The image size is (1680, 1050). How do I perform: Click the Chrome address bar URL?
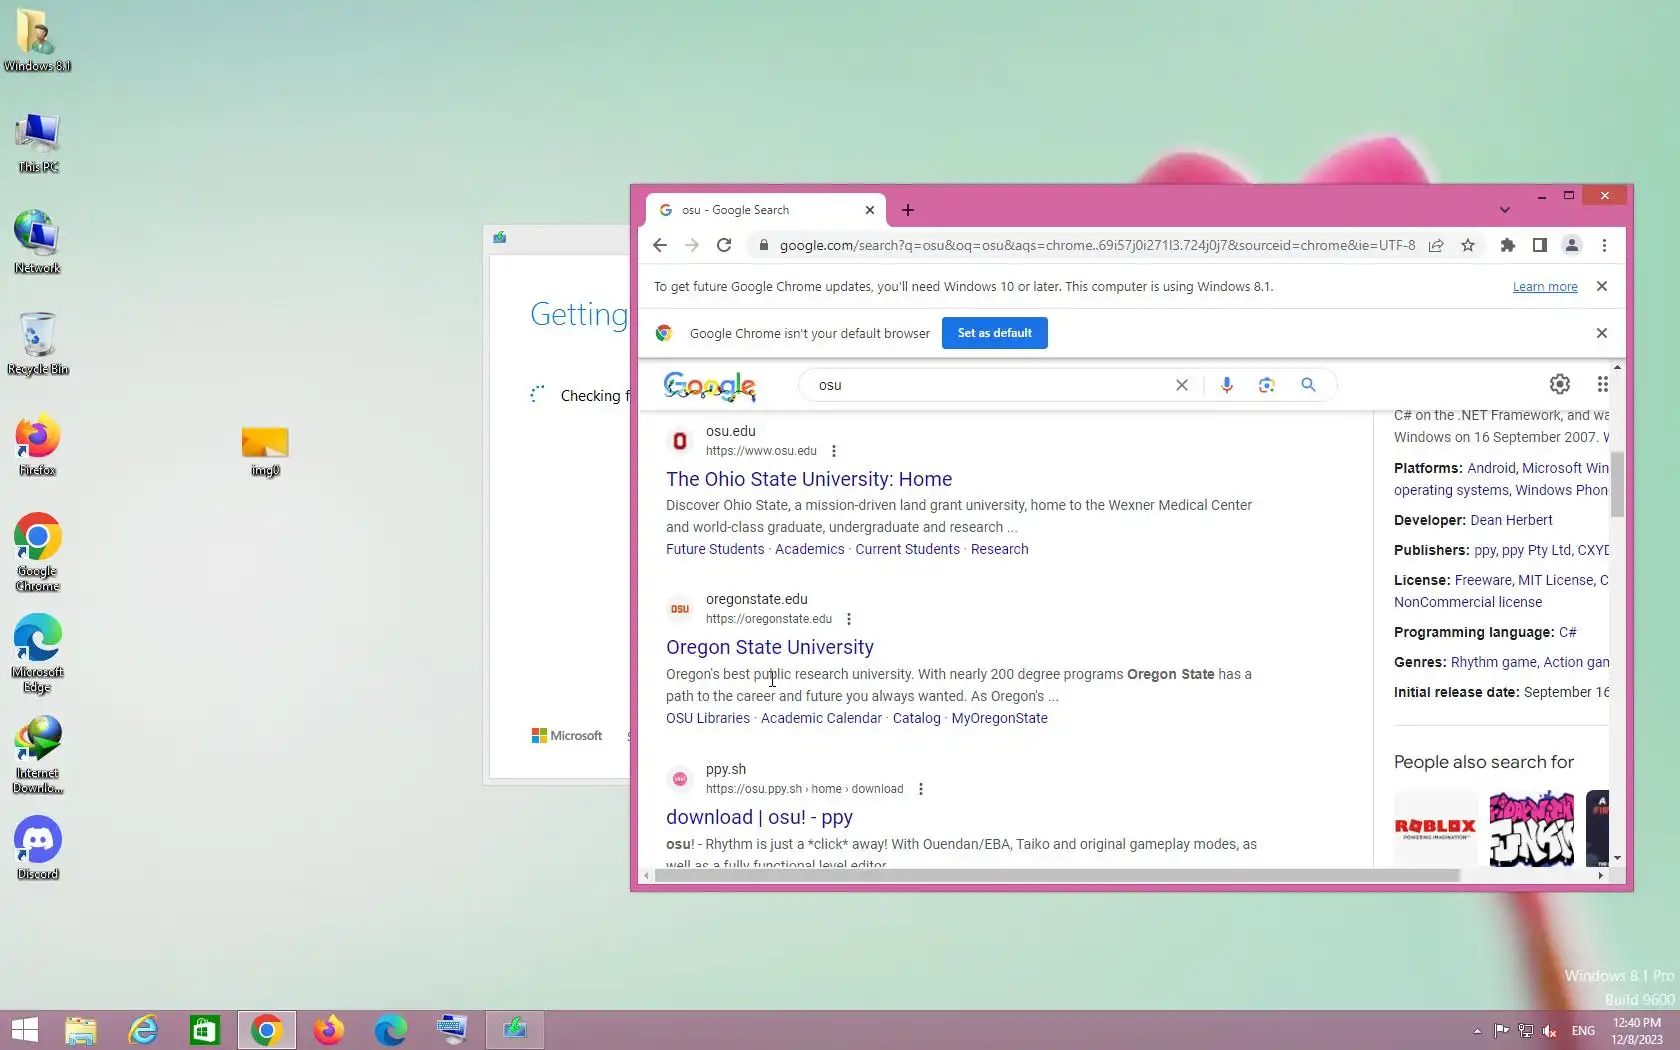(x=1097, y=245)
